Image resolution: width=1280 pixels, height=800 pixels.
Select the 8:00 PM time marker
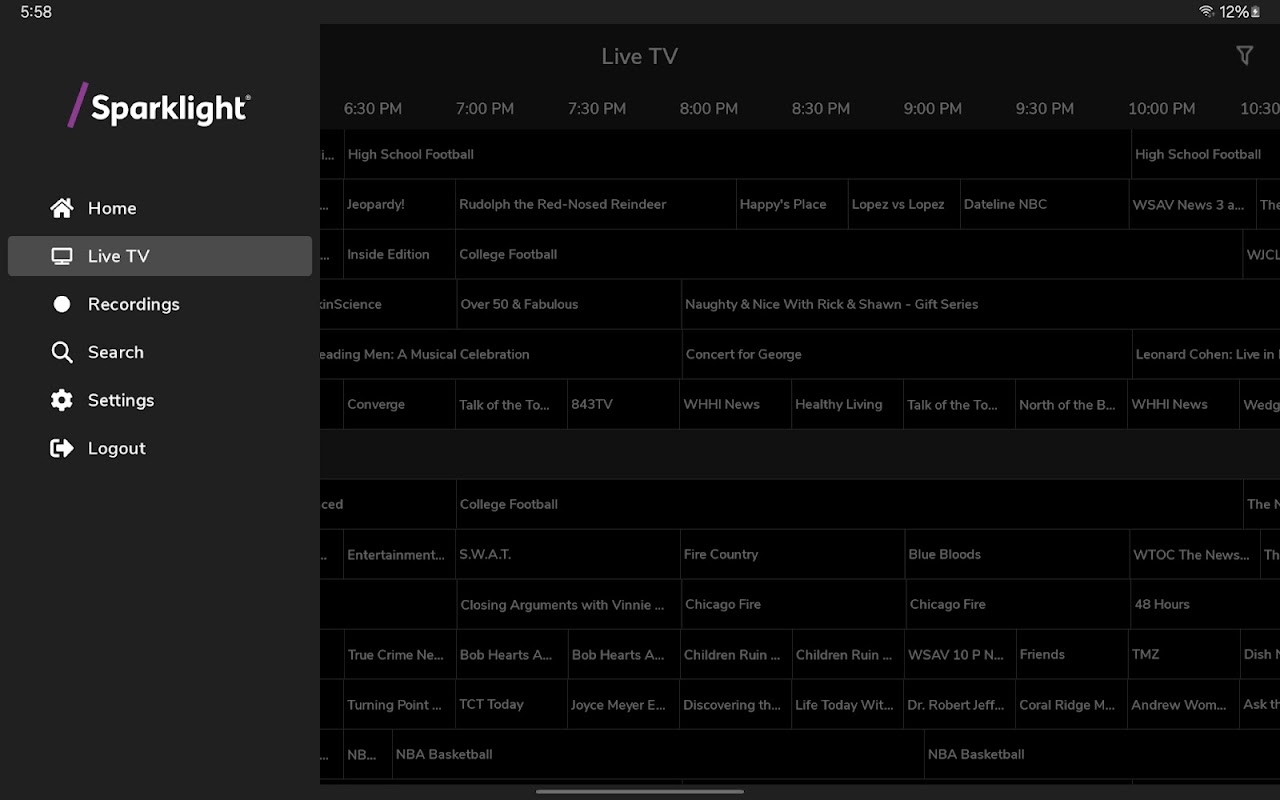click(x=709, y=108)
